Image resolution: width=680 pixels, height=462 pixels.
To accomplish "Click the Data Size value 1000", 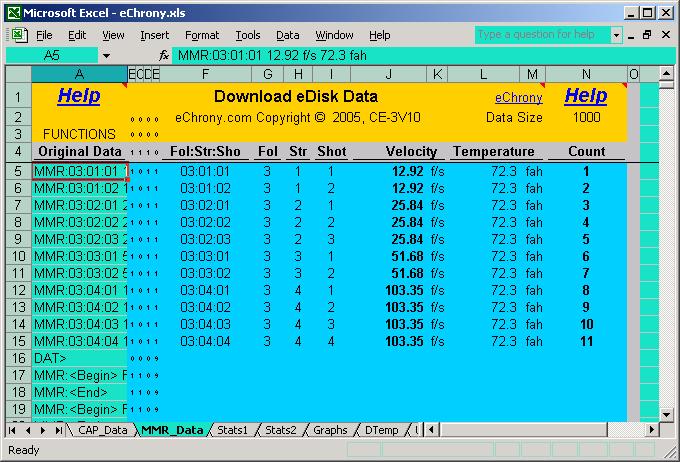I will (x=586, y=118).
